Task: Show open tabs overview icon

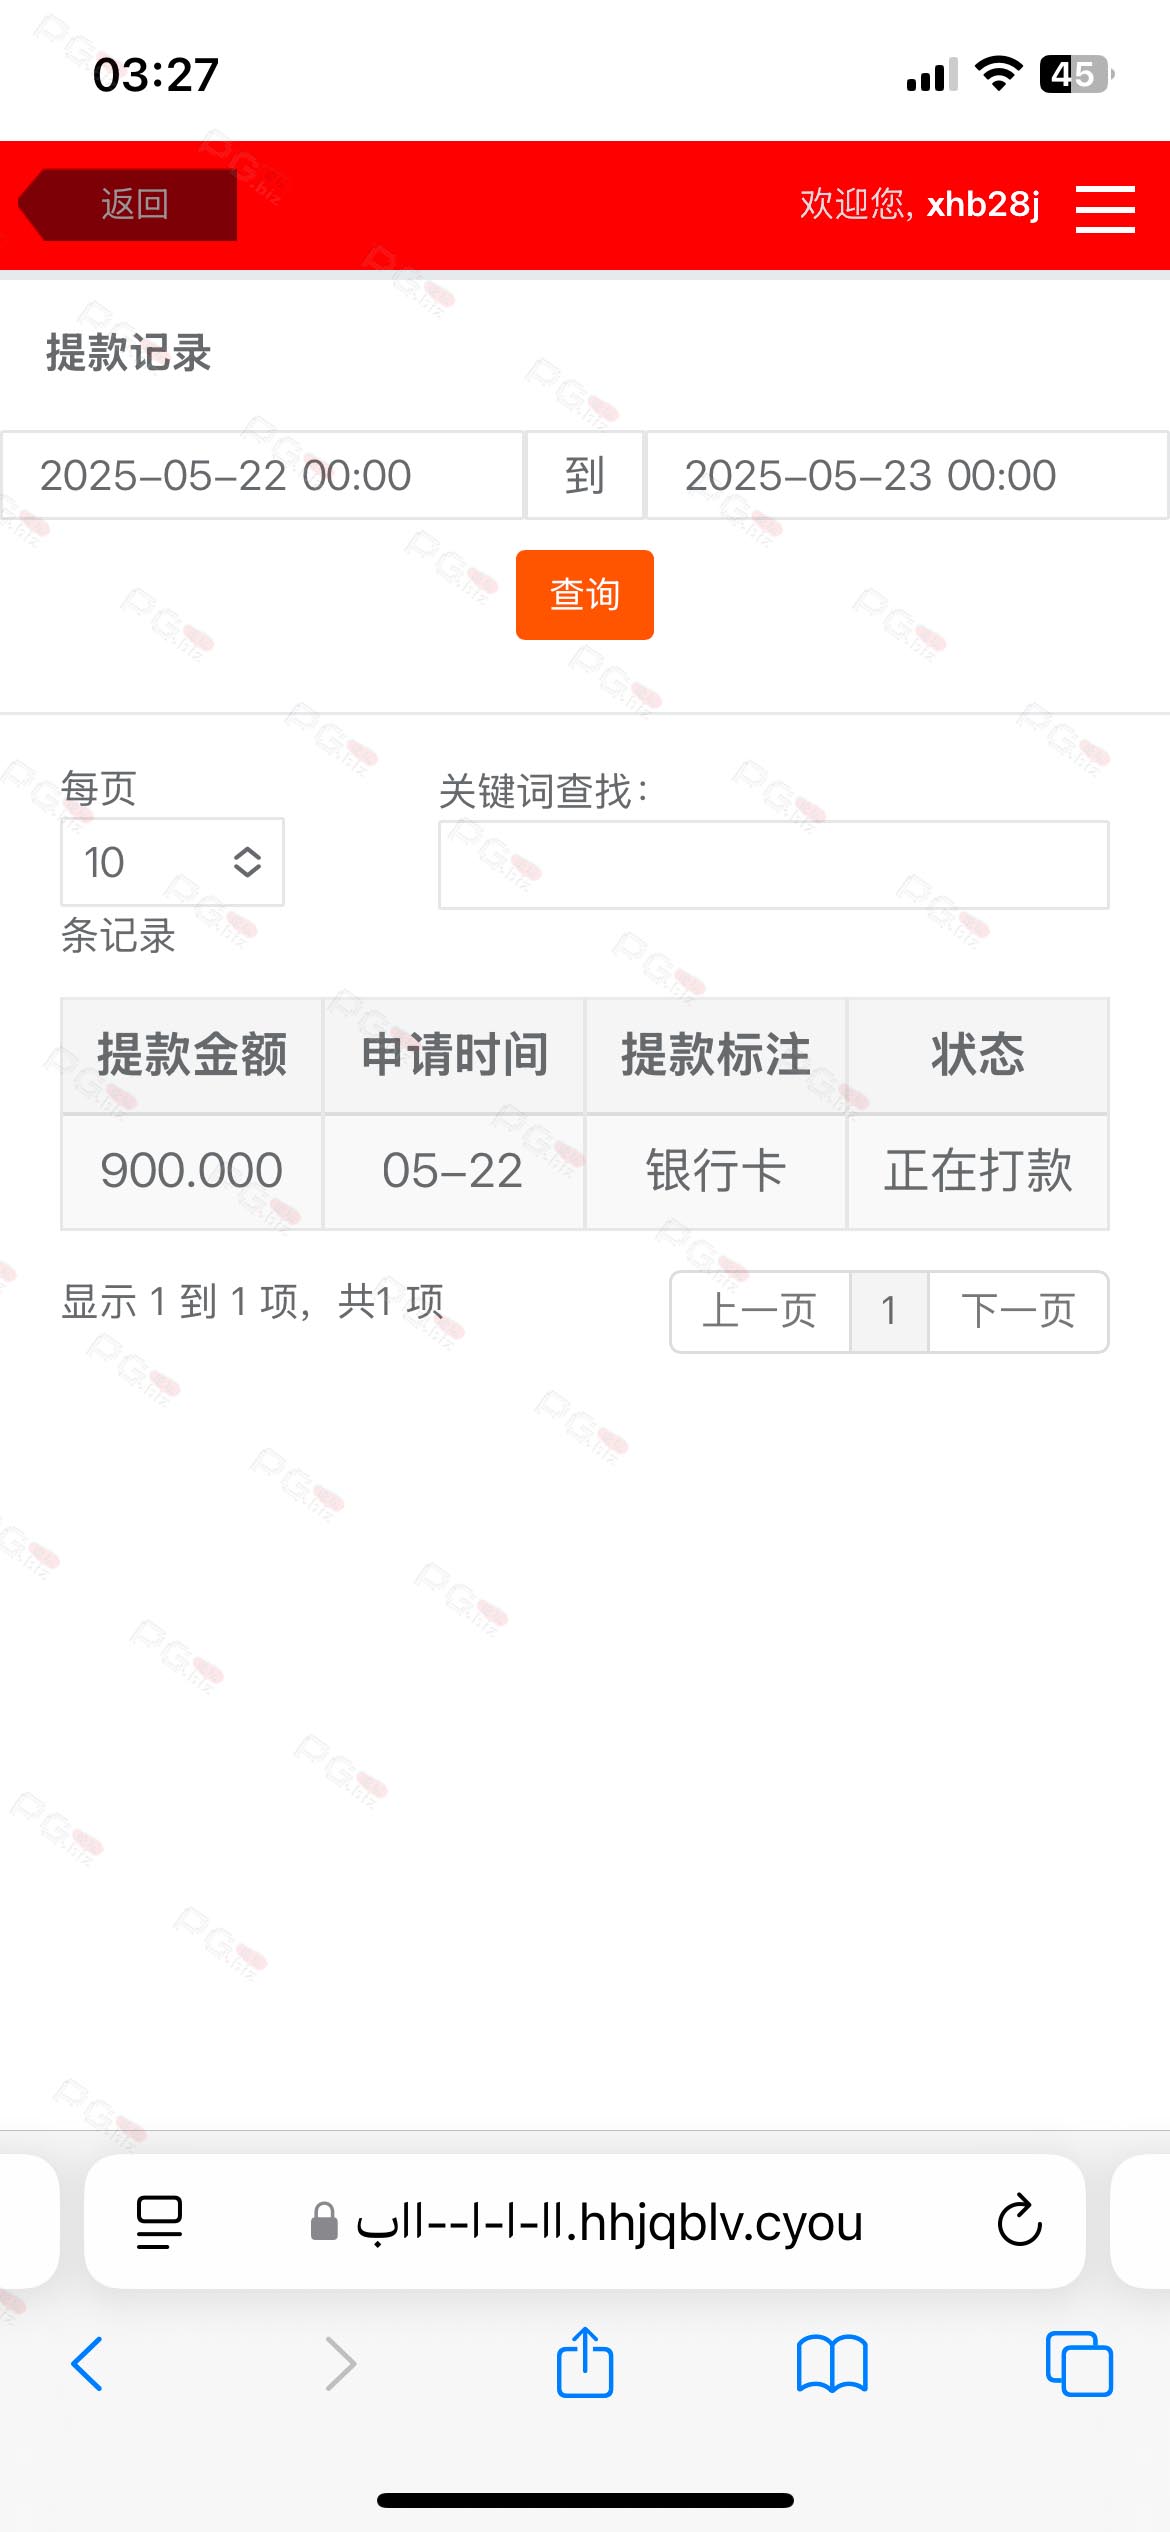Action: click(1079, 2364)
